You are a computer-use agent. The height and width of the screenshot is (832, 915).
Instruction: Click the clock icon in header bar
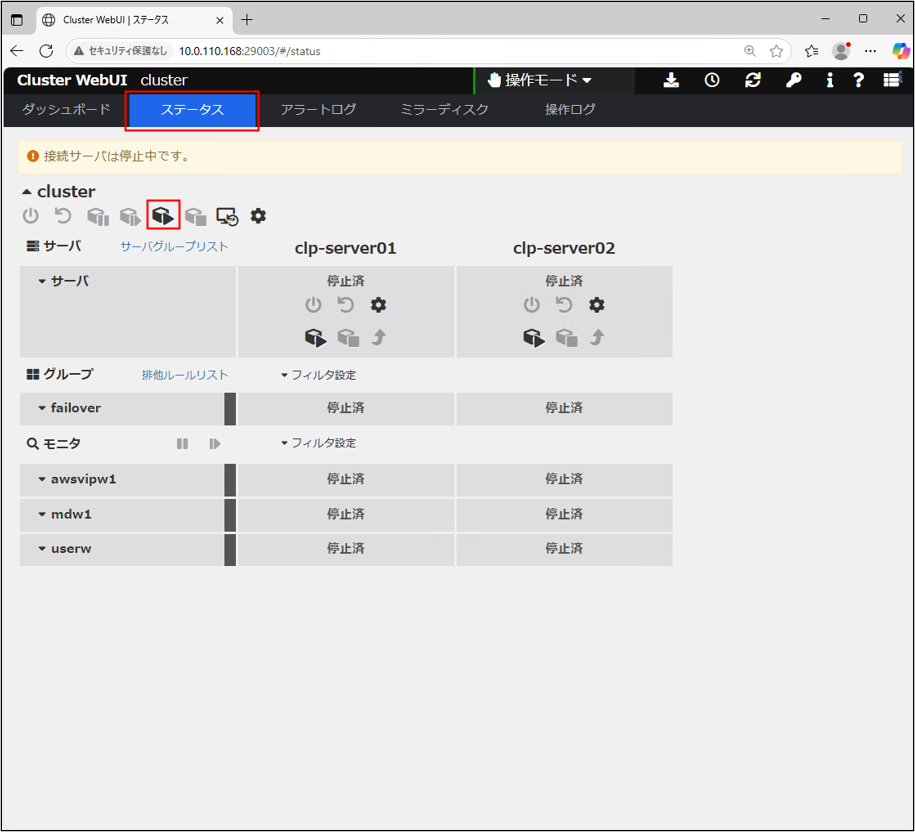click(712, 81)
